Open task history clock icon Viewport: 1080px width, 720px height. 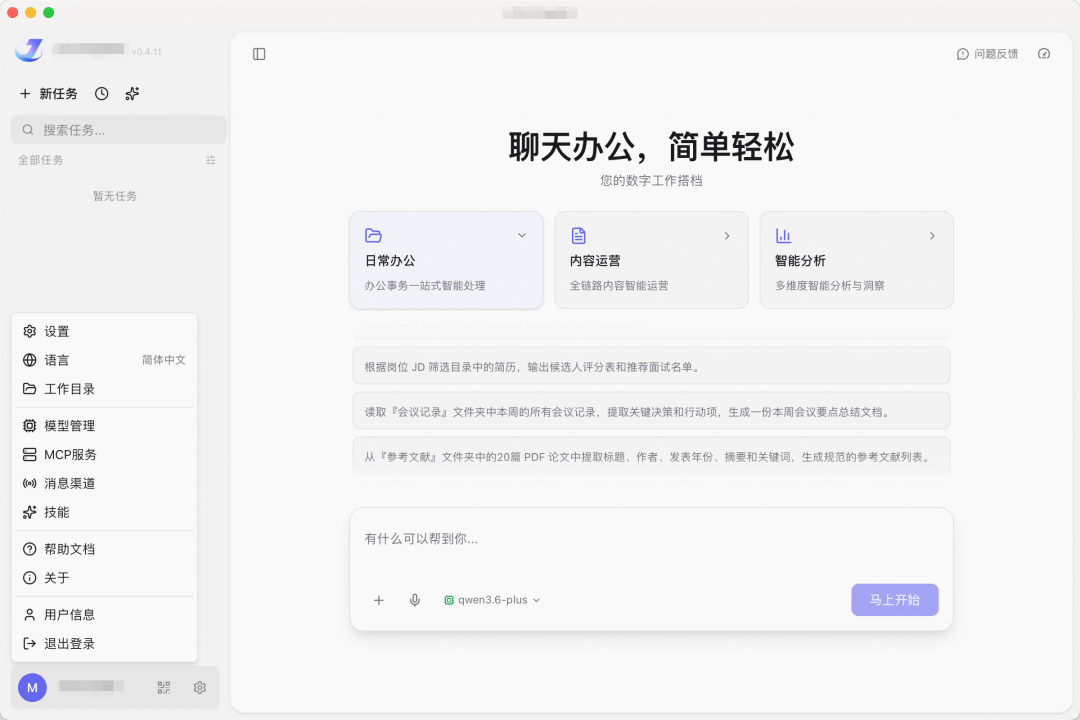click(102, 94)
